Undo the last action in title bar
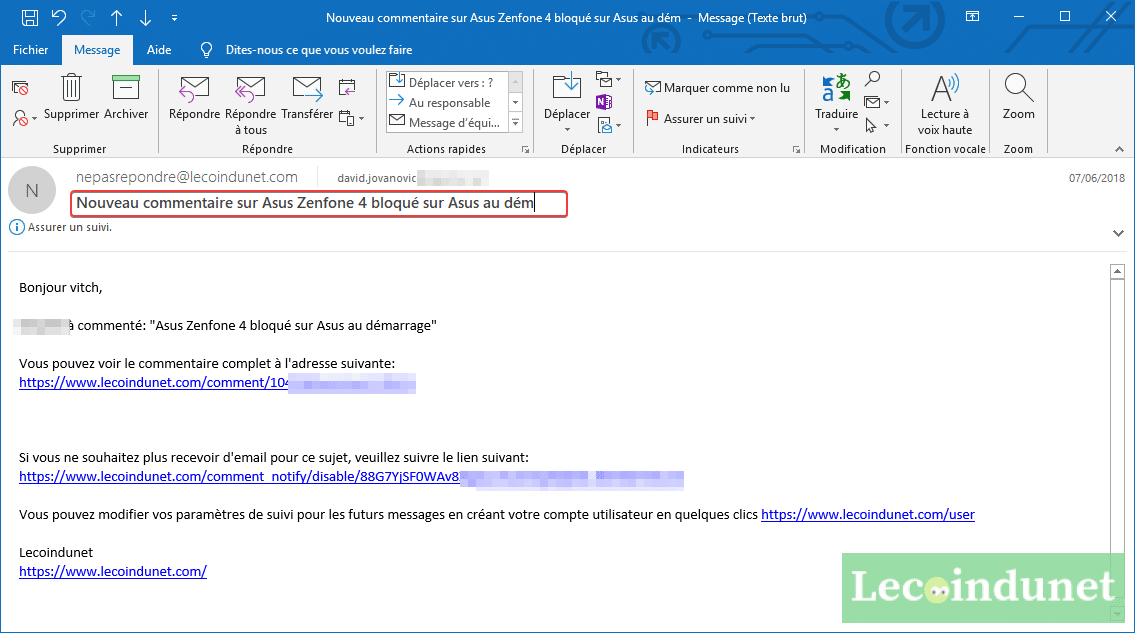This screenshot has height=633, width=1135. (59, 17)
